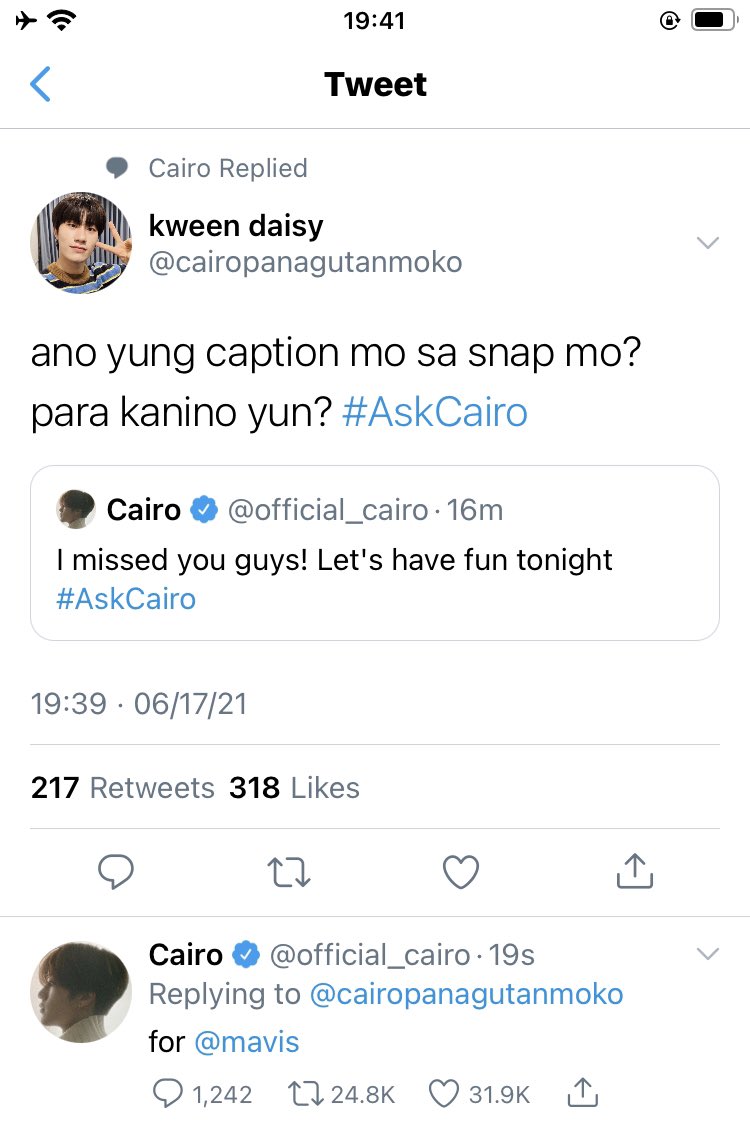This screenshot has height=1126, width=750.
Task: Open Cairo's avatar on the reply
Action: [x=81, y=992]
